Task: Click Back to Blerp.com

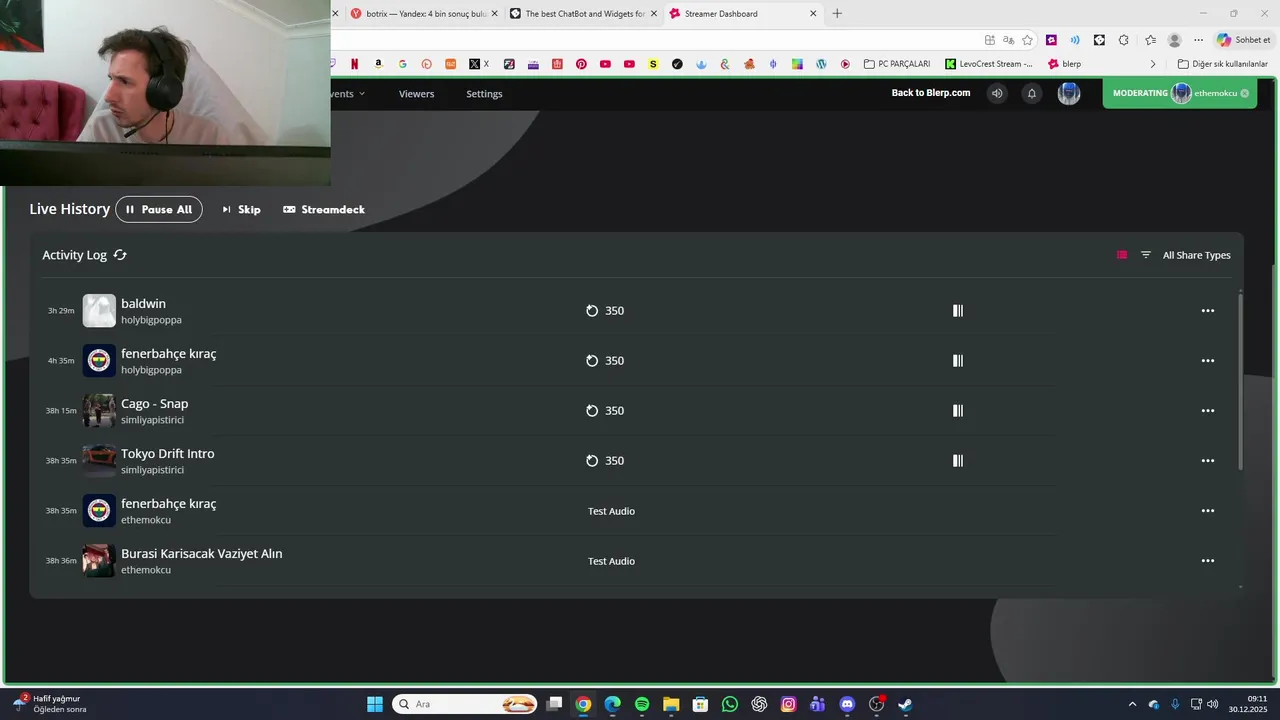Action: pos(931,93)
